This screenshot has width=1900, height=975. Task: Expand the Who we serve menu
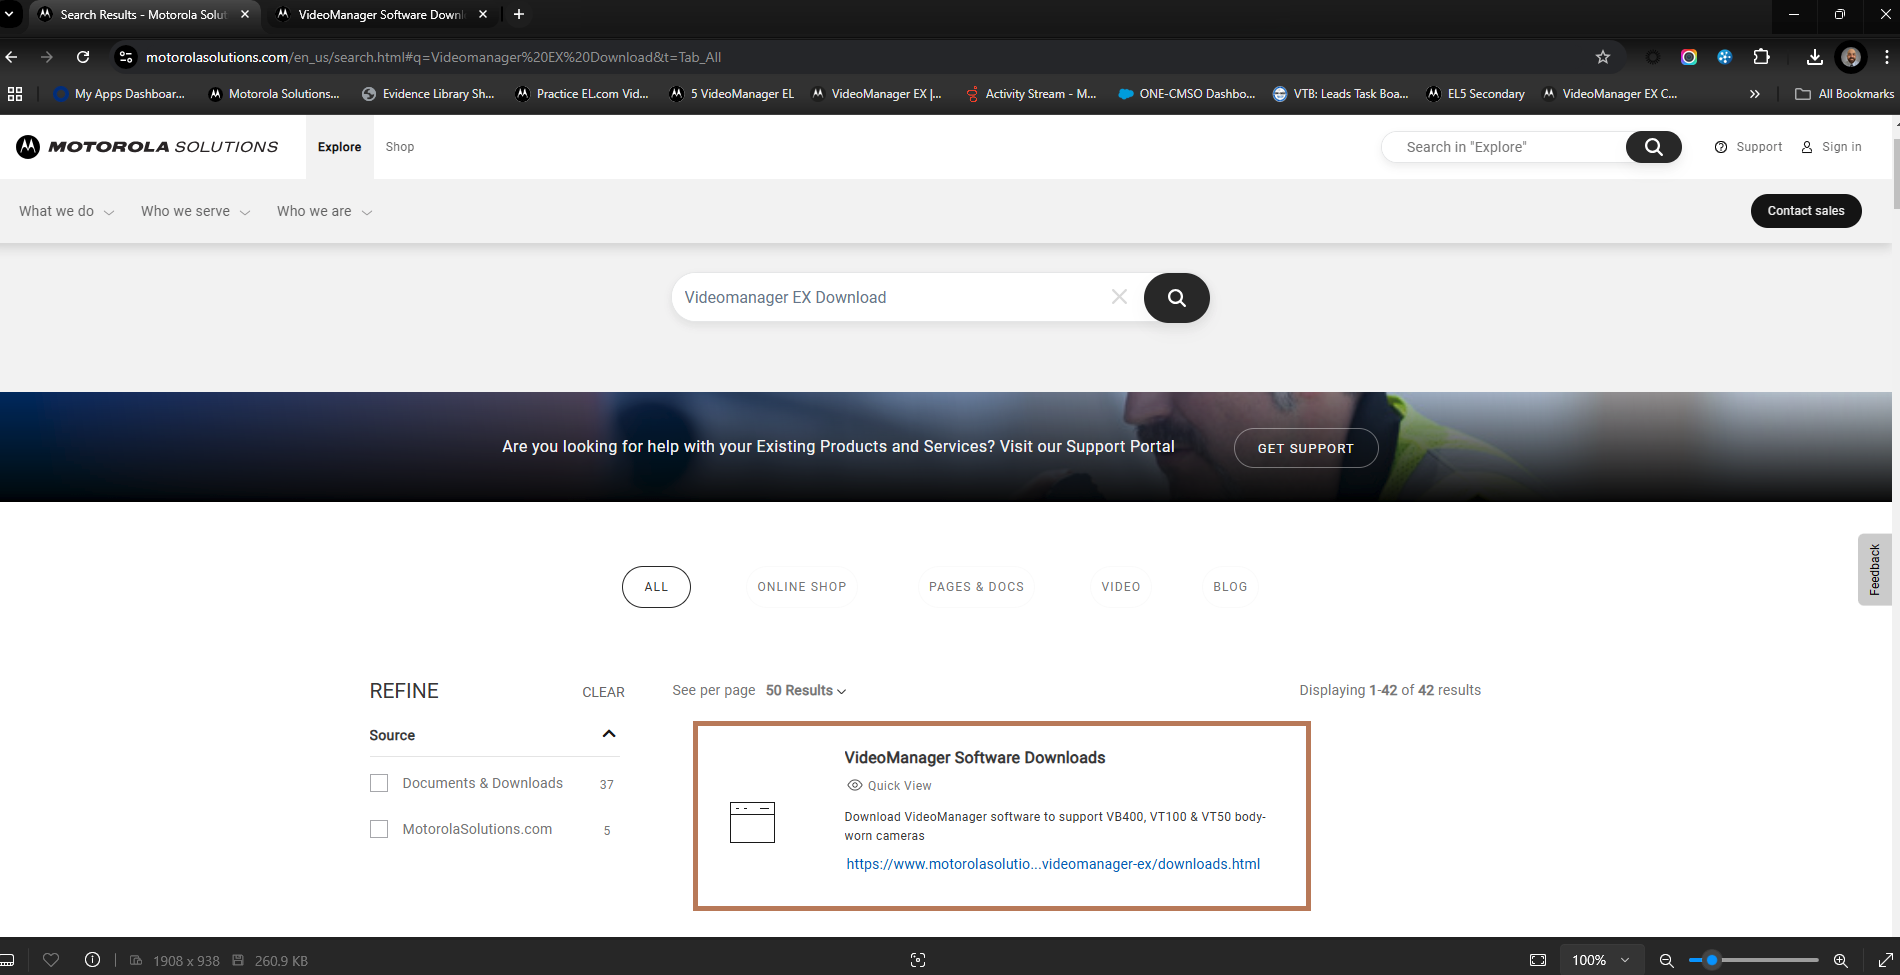click(195, 211)
